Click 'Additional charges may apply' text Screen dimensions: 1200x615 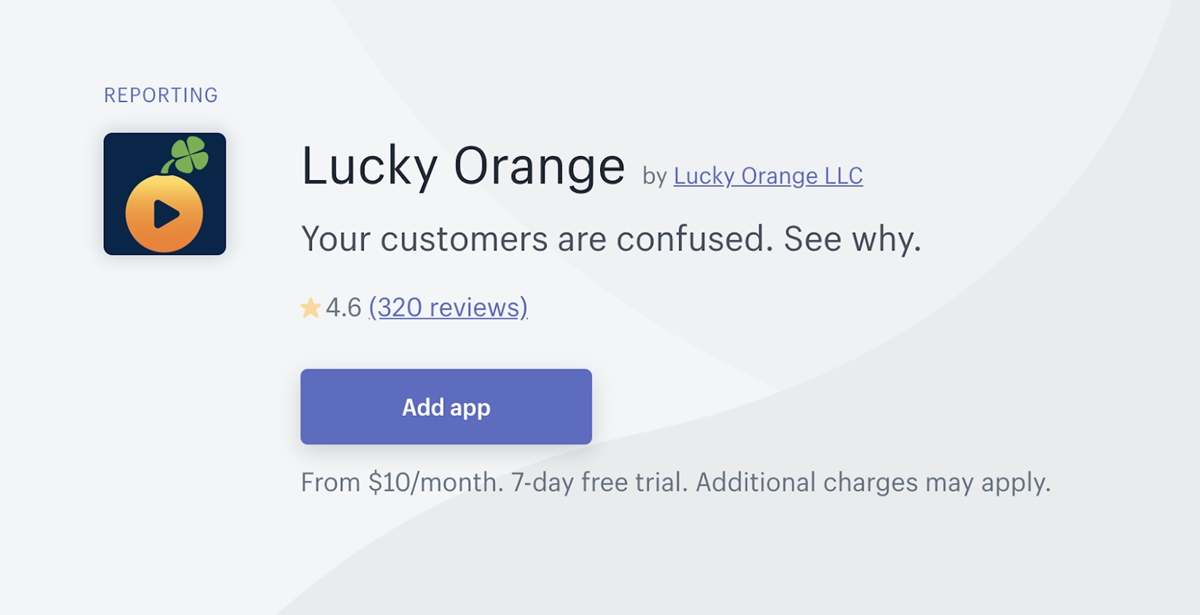pyautogui.click(x=873, y=483)
